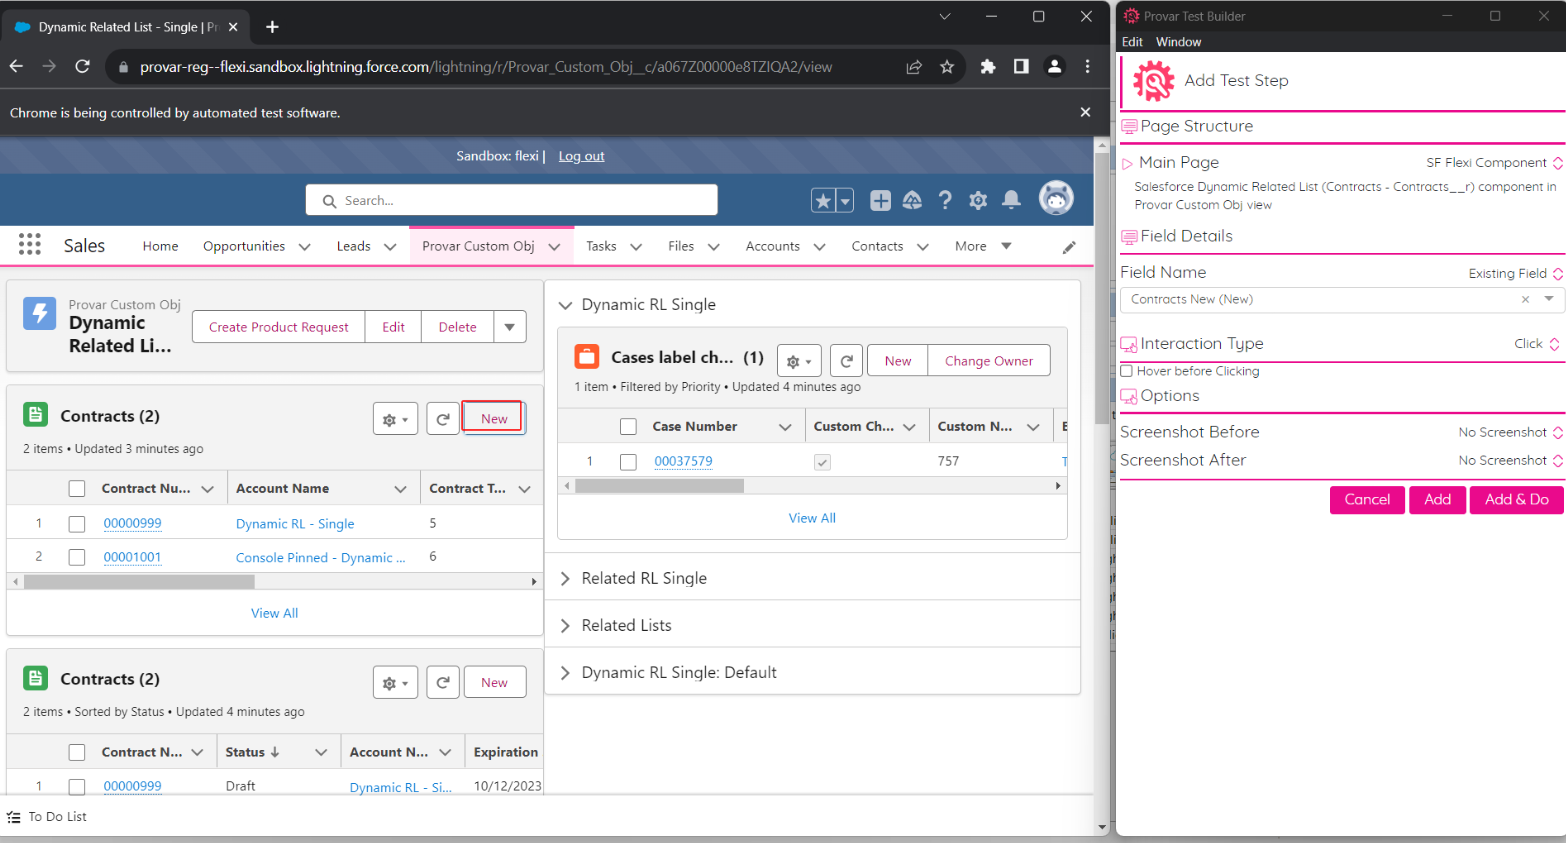Open the Favorites star icon

click(x=823, y=201)
